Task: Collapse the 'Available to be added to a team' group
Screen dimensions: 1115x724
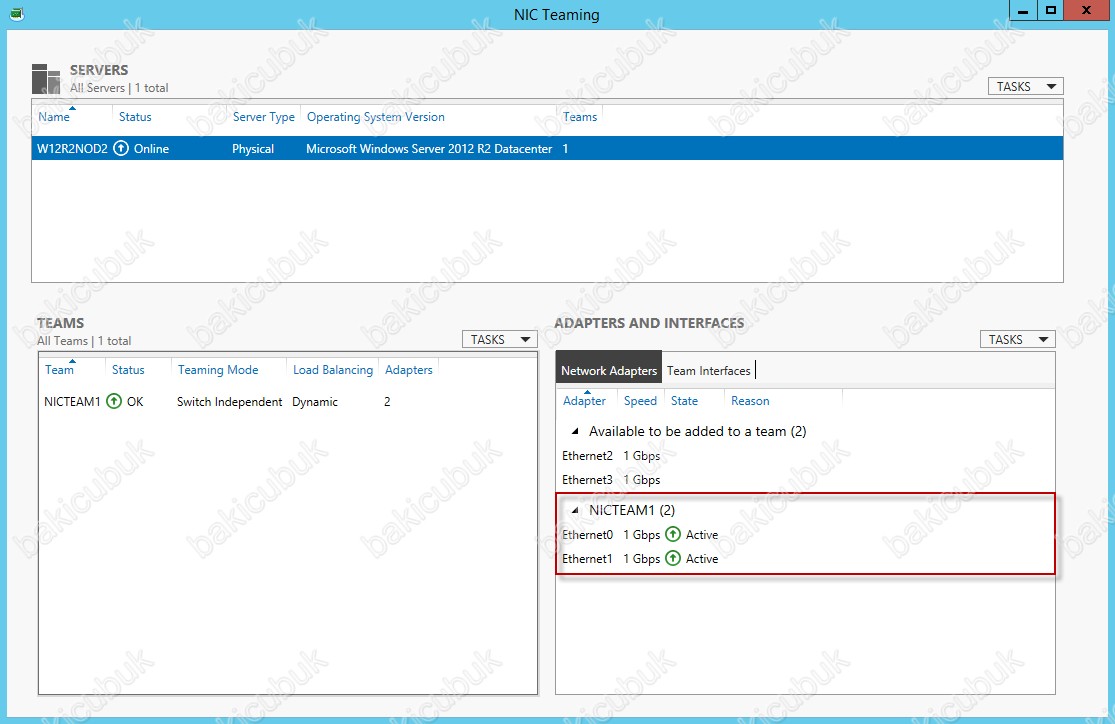Action: pyautogui.click(x=575, y=431)
